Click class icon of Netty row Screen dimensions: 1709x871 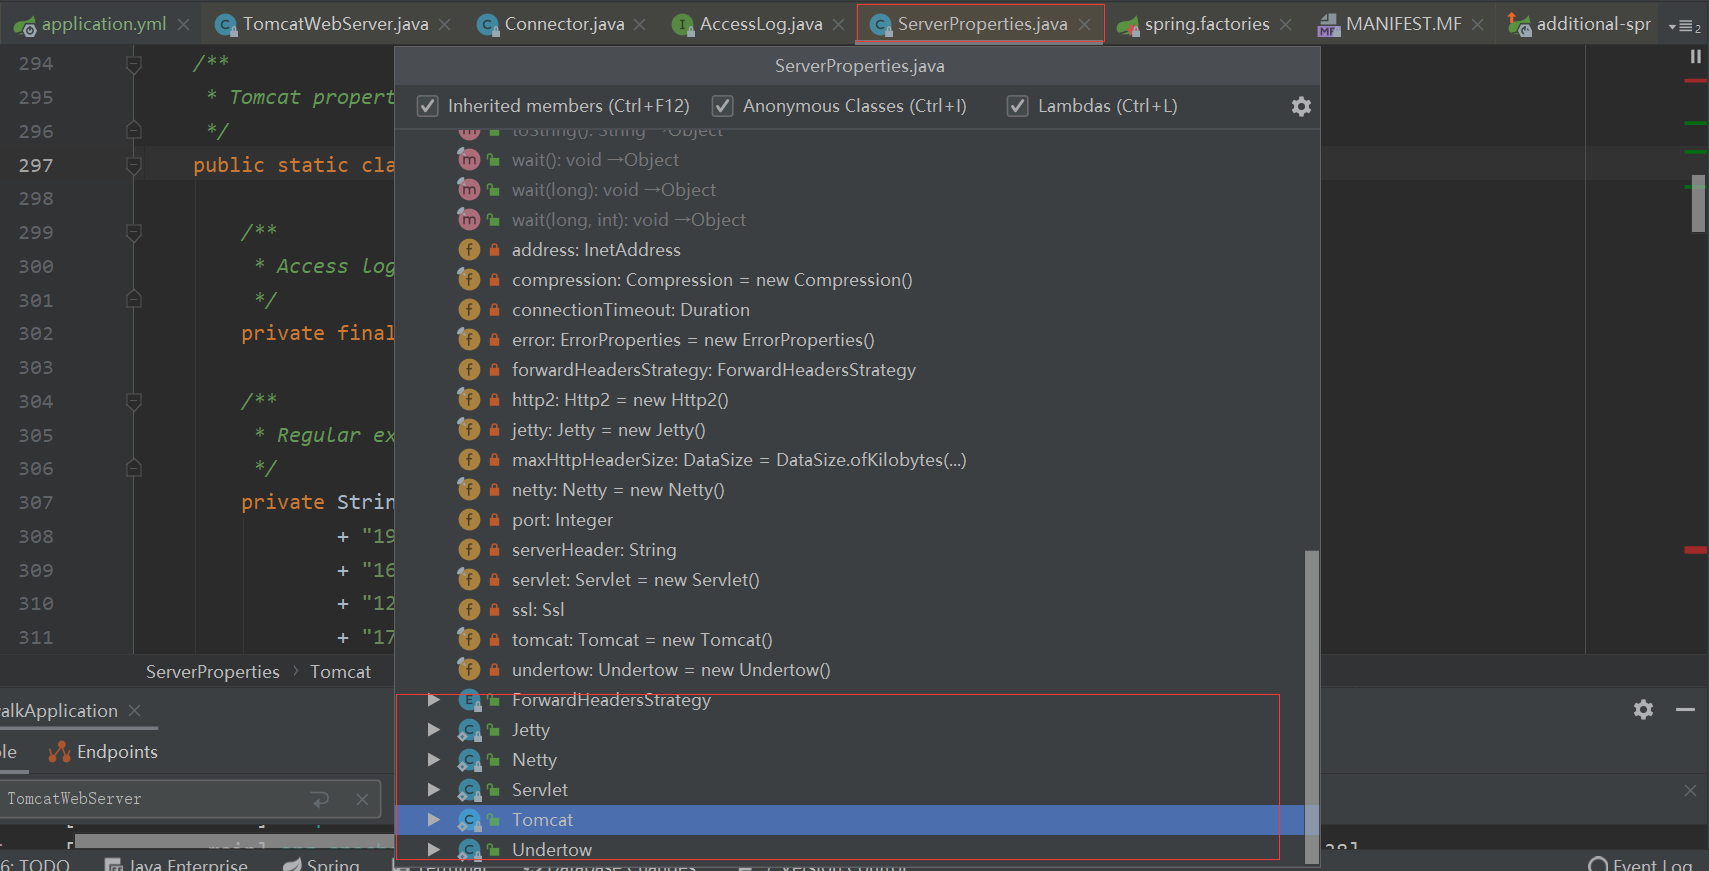tap(469, 760)
